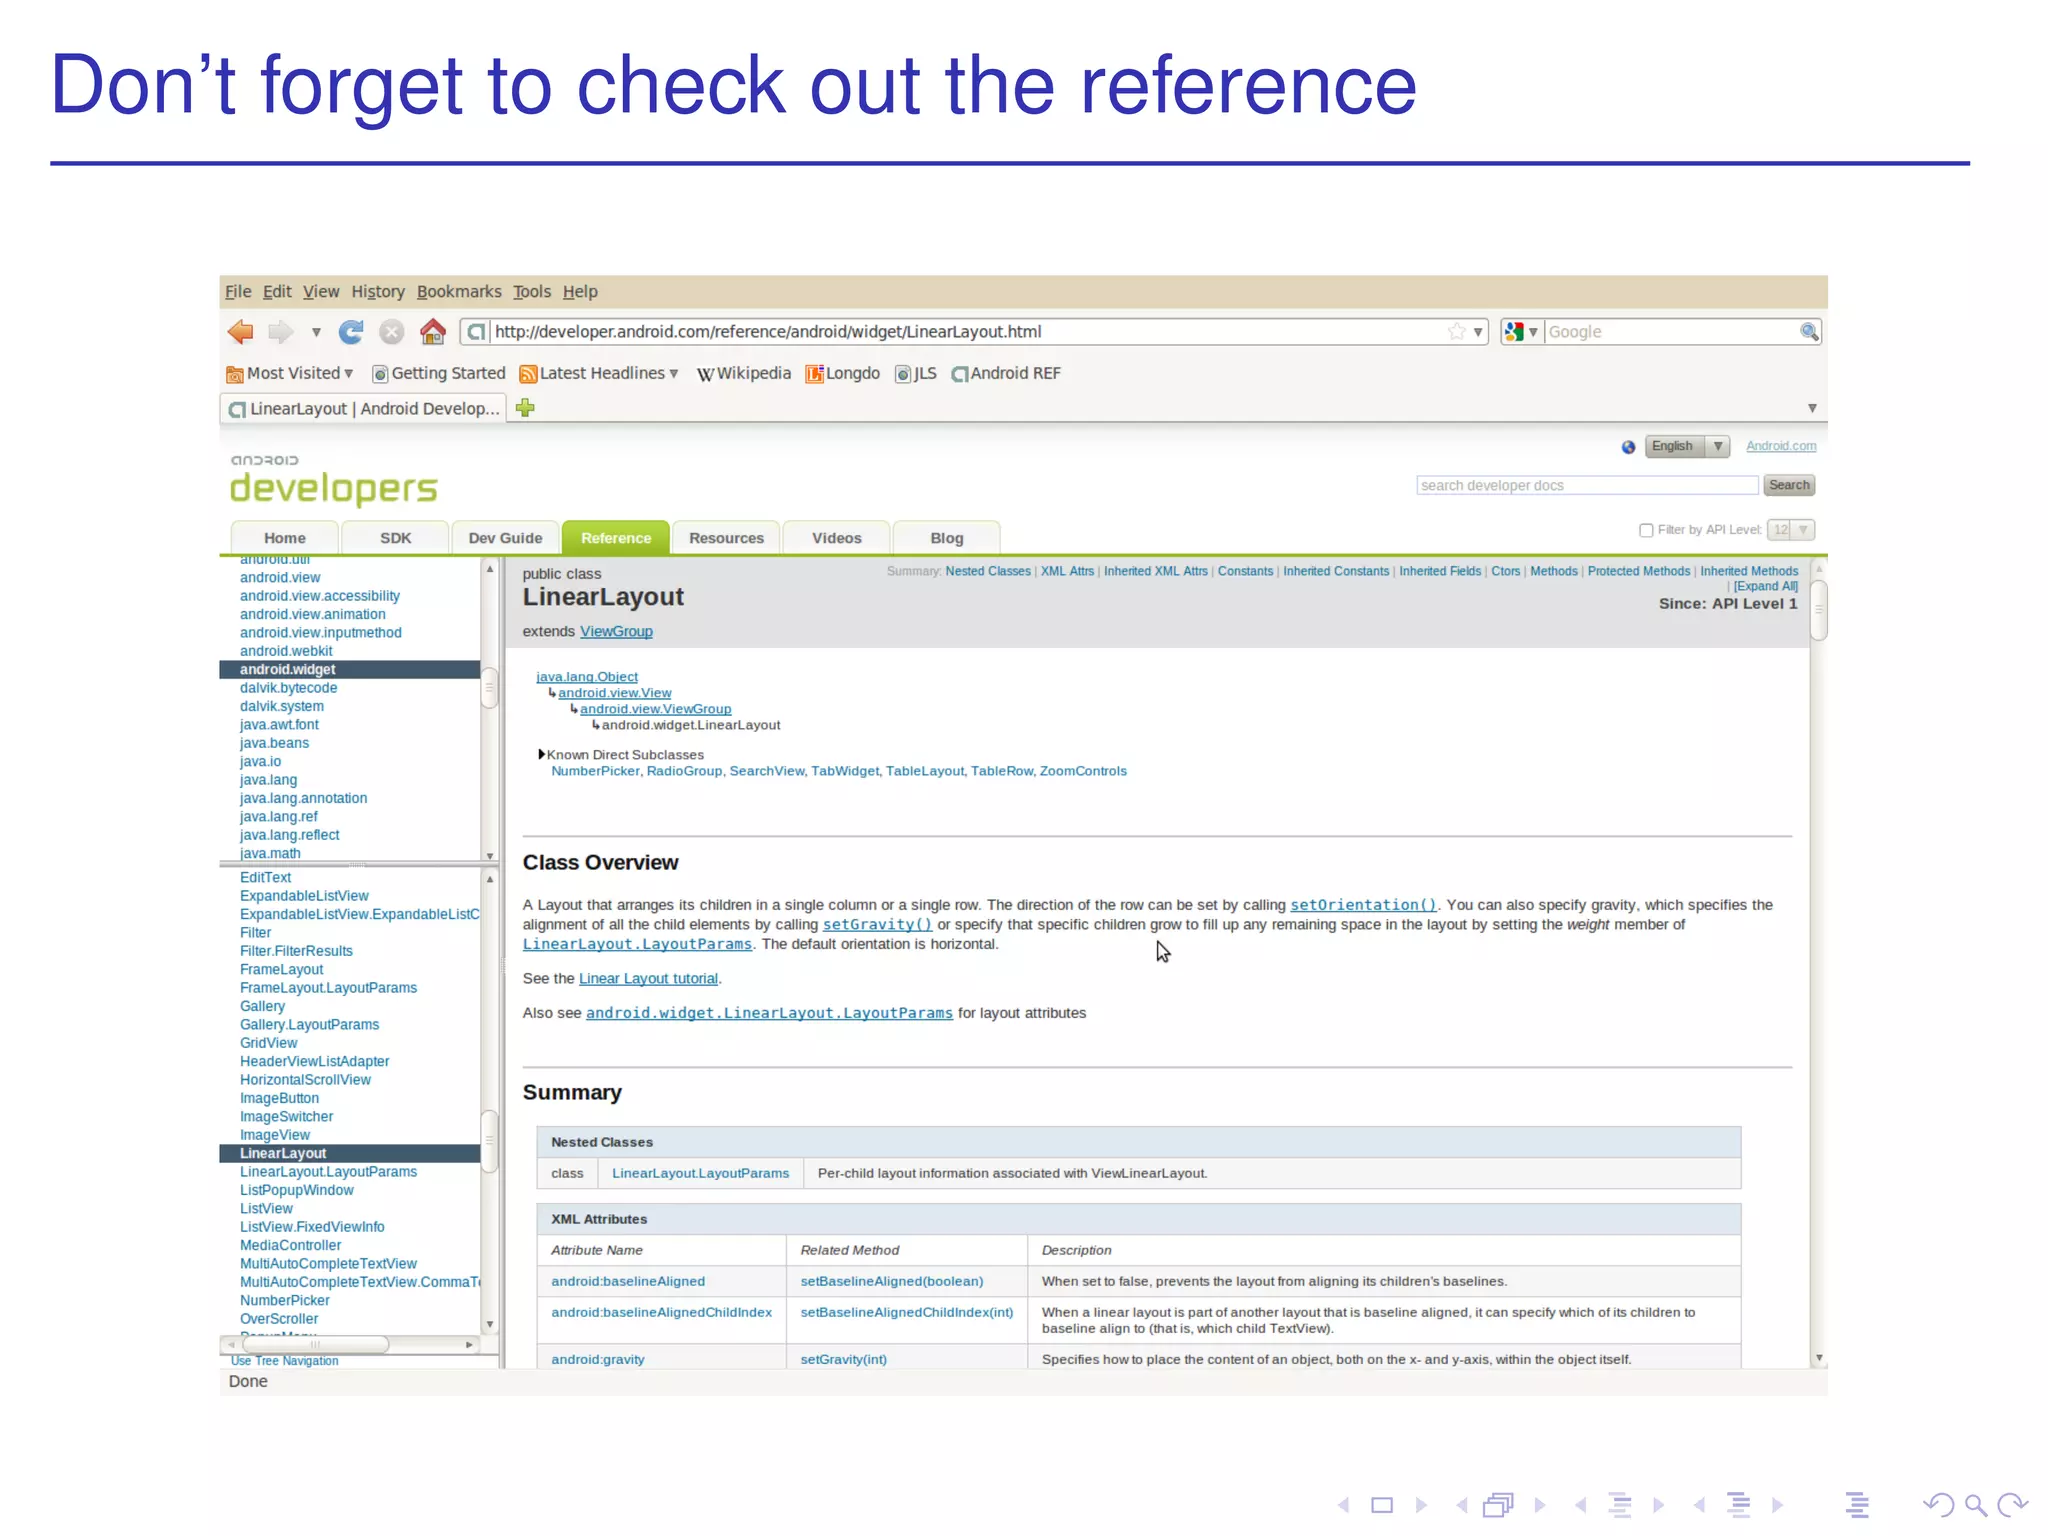Image resolution: width=2048 pixels, height=1536 pixels.
Task: Open the API level 12 dropdown
Action: point(1790,530)
